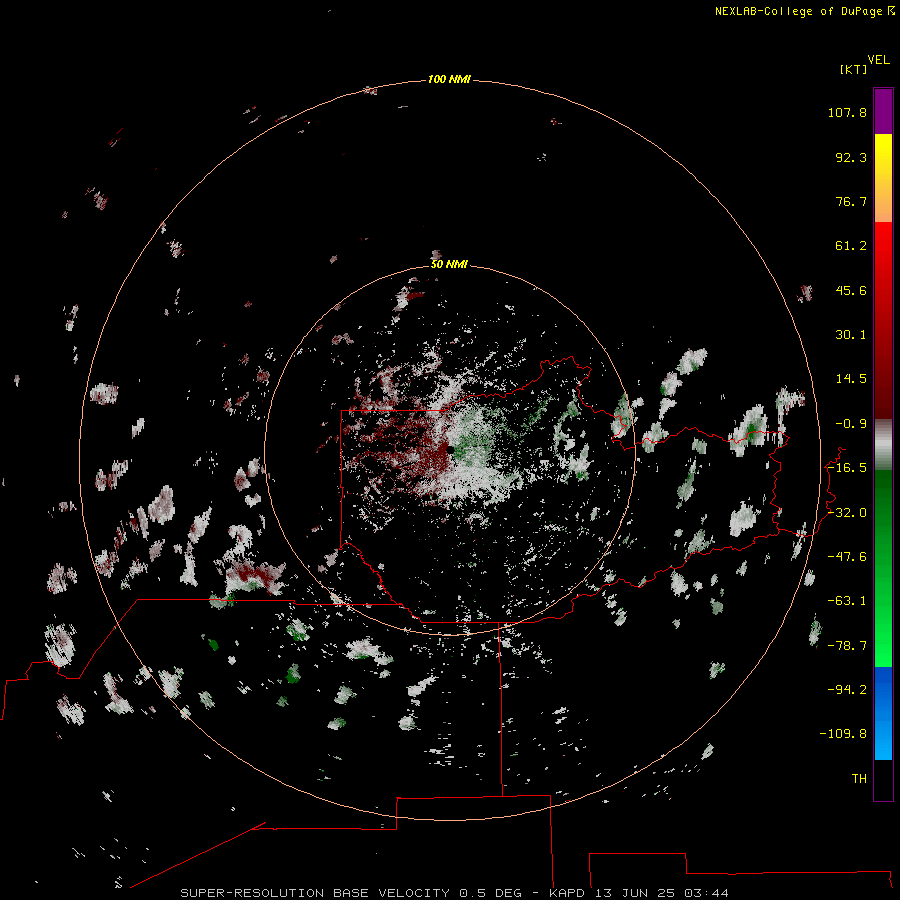Click the 100 NMI range ring label
900x900 pixels.
449,79
